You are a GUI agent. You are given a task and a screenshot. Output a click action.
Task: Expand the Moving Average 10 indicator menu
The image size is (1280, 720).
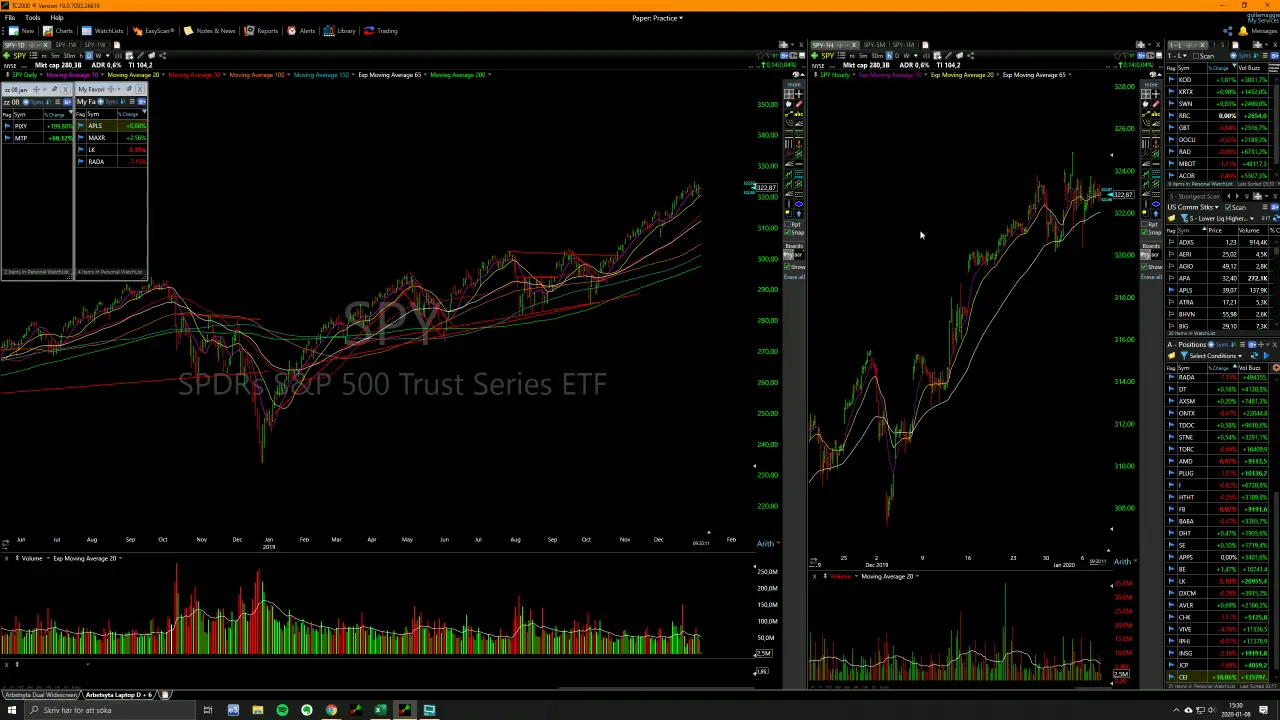[x=102, y=75]
